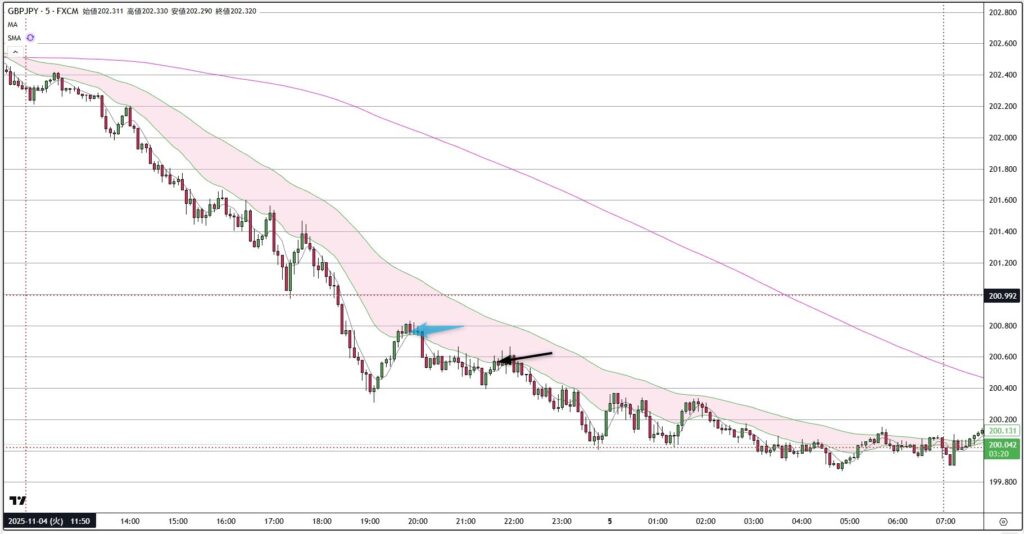Click the 01:00 time axis label

[658, 521]
